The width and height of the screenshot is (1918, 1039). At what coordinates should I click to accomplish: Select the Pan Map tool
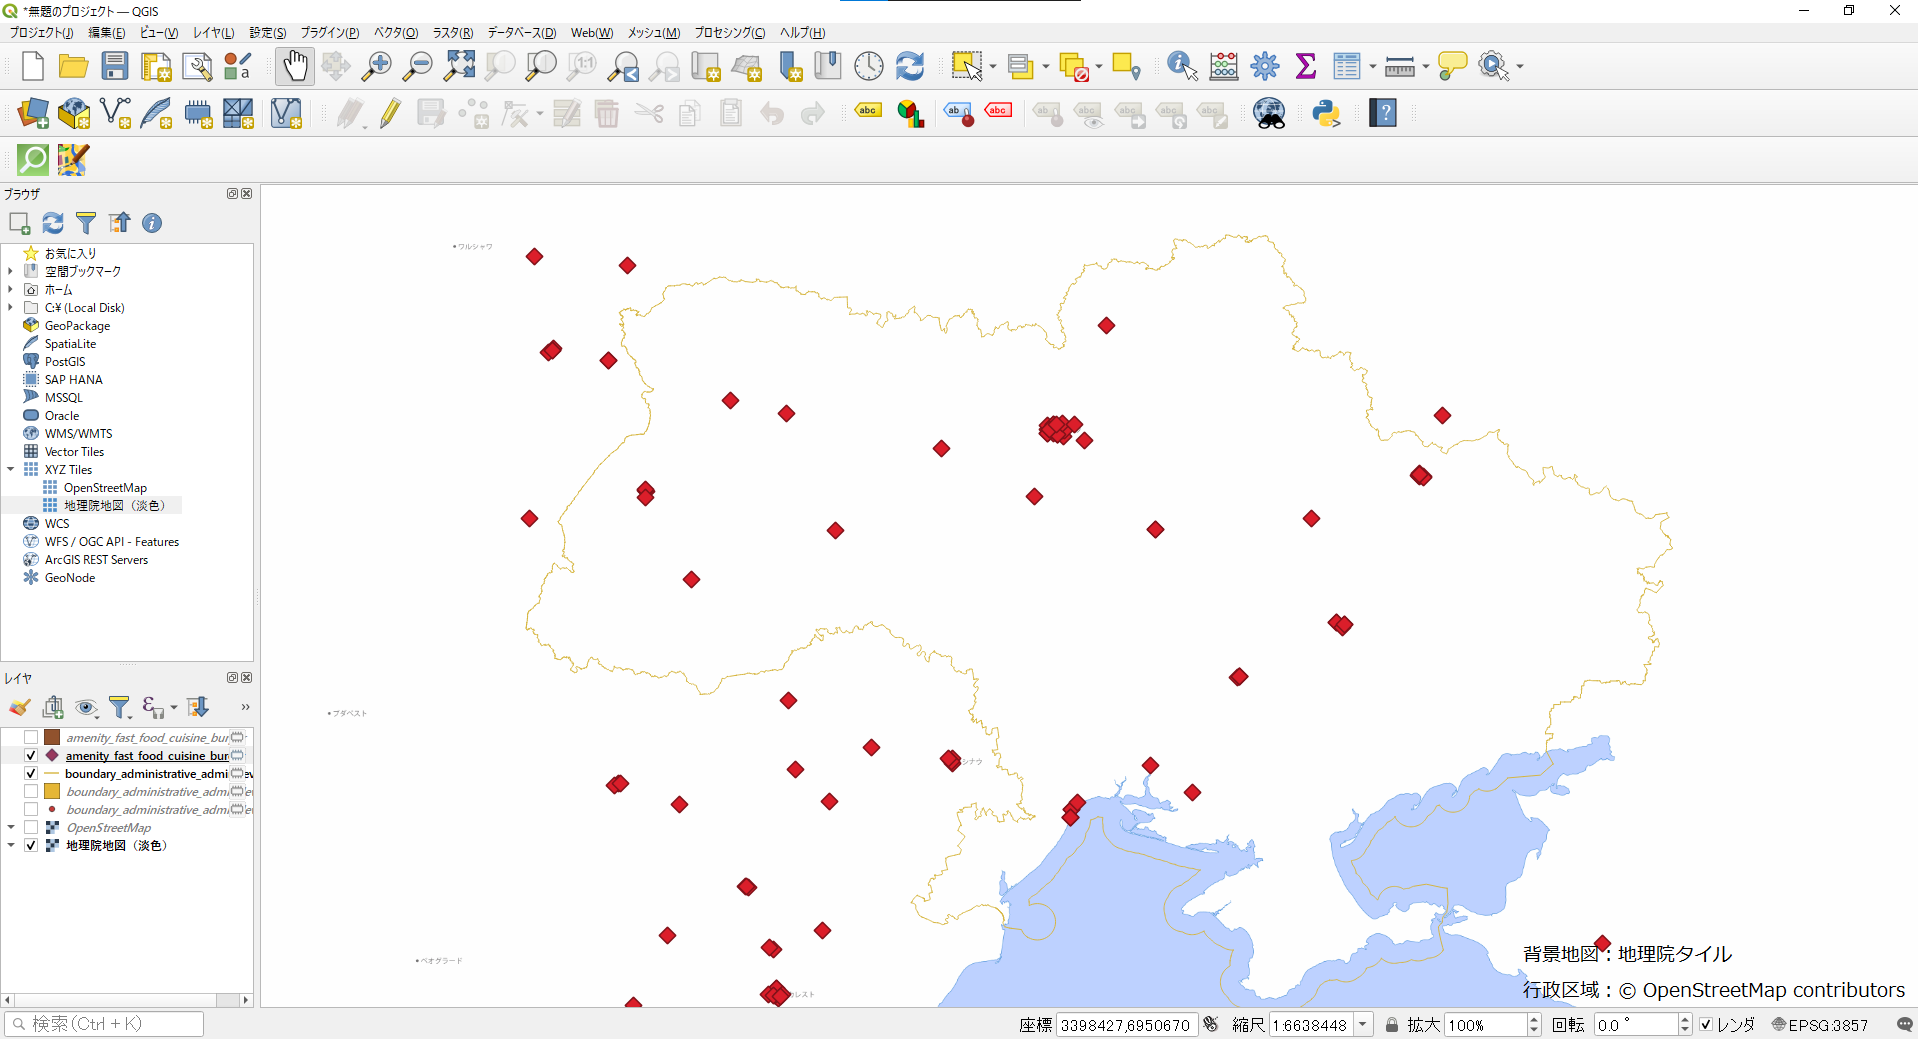(x=294, y=66)
